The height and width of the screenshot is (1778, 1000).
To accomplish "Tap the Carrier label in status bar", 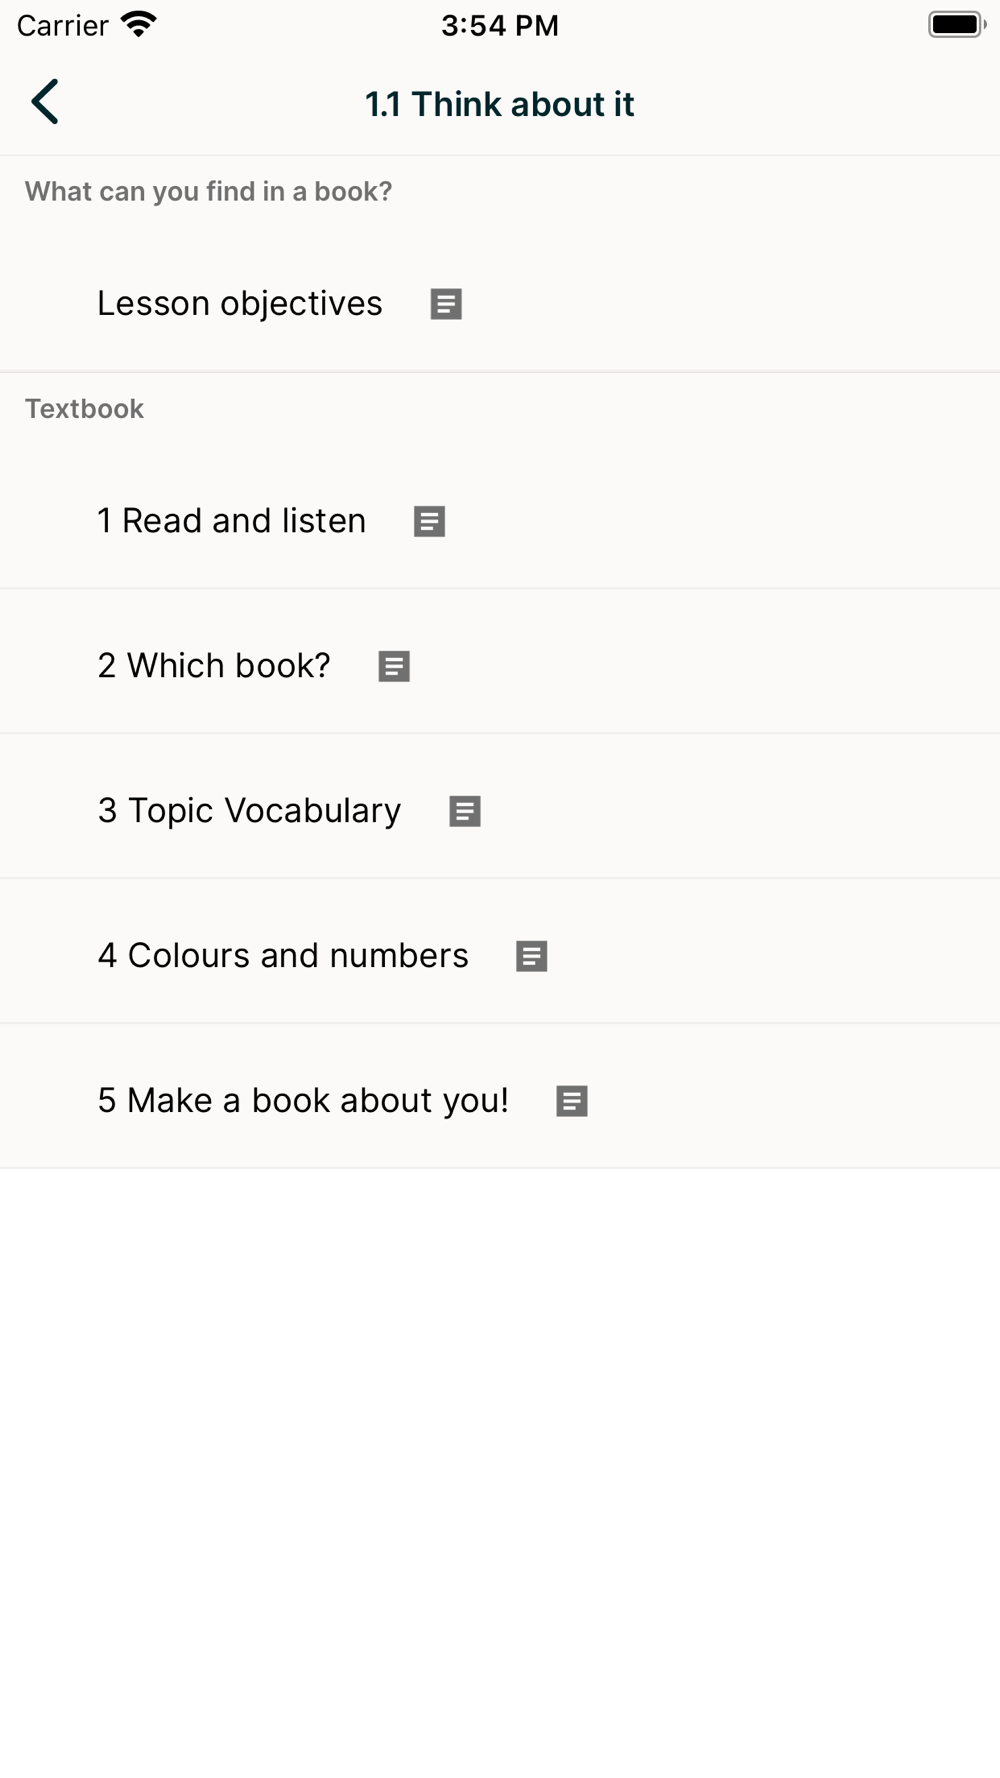I will pyautogui.click(x=63, y=25).
